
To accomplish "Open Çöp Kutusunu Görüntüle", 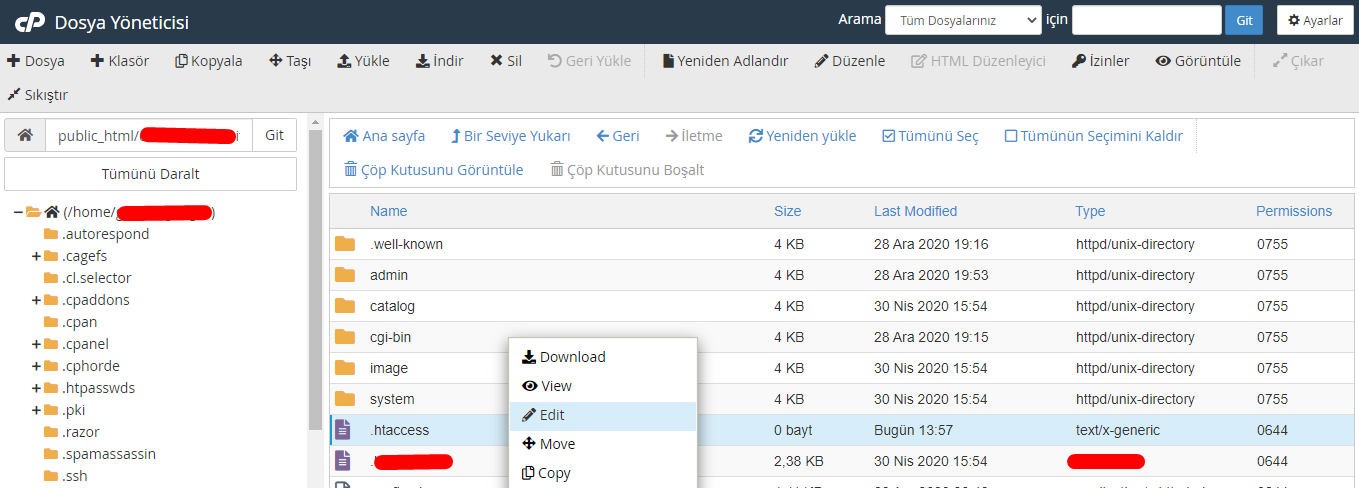I will point(433,170).
